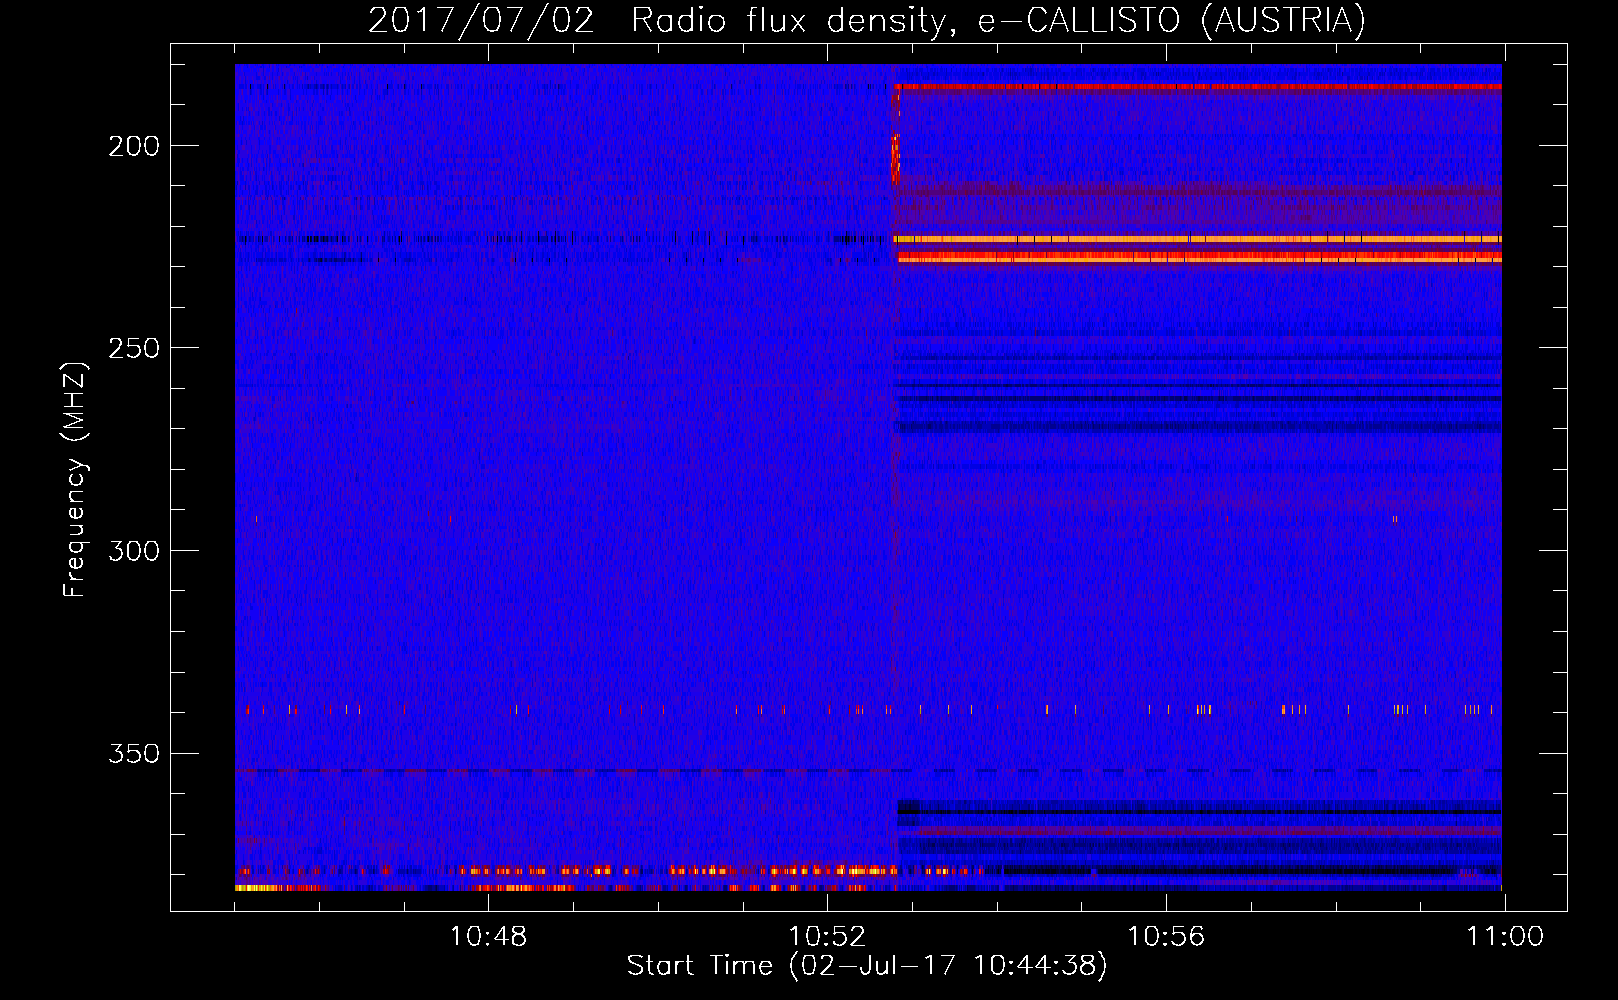Click the 250 frequency tick label
Viewport: 1618px width, 1000px height.
coord(134,349)
